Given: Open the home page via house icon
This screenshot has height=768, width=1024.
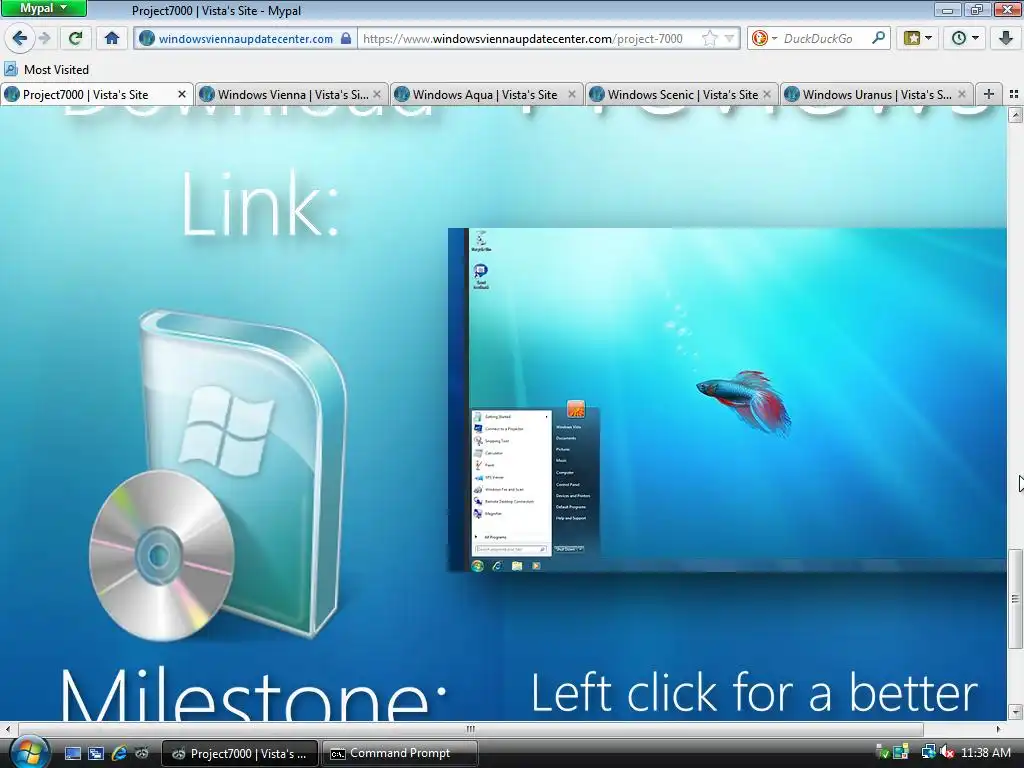Looking at the screenshot, I should (x=112, y=39).
